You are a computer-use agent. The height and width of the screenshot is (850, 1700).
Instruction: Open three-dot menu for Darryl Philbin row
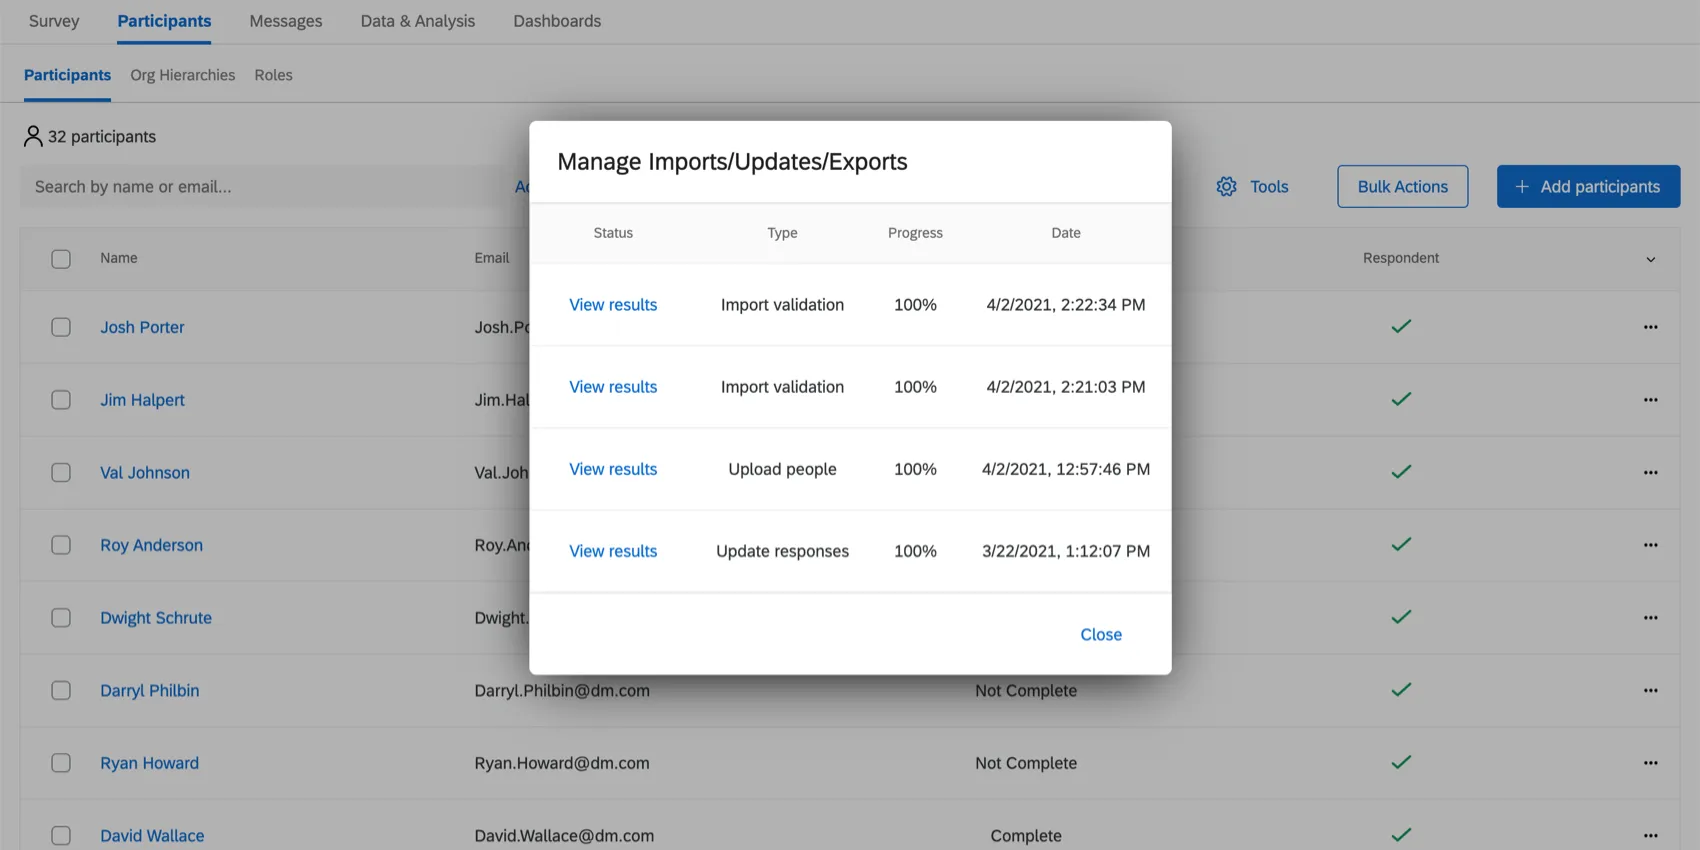1650,690
